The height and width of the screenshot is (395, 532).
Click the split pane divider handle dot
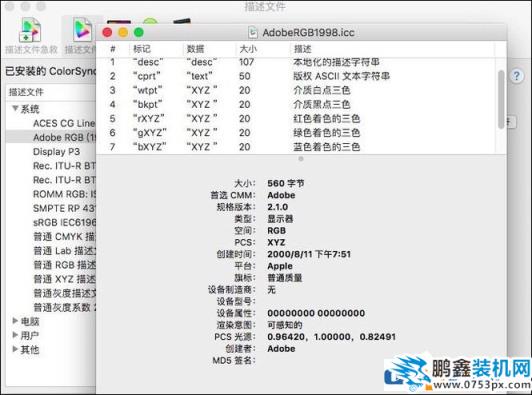pos(301,158)
